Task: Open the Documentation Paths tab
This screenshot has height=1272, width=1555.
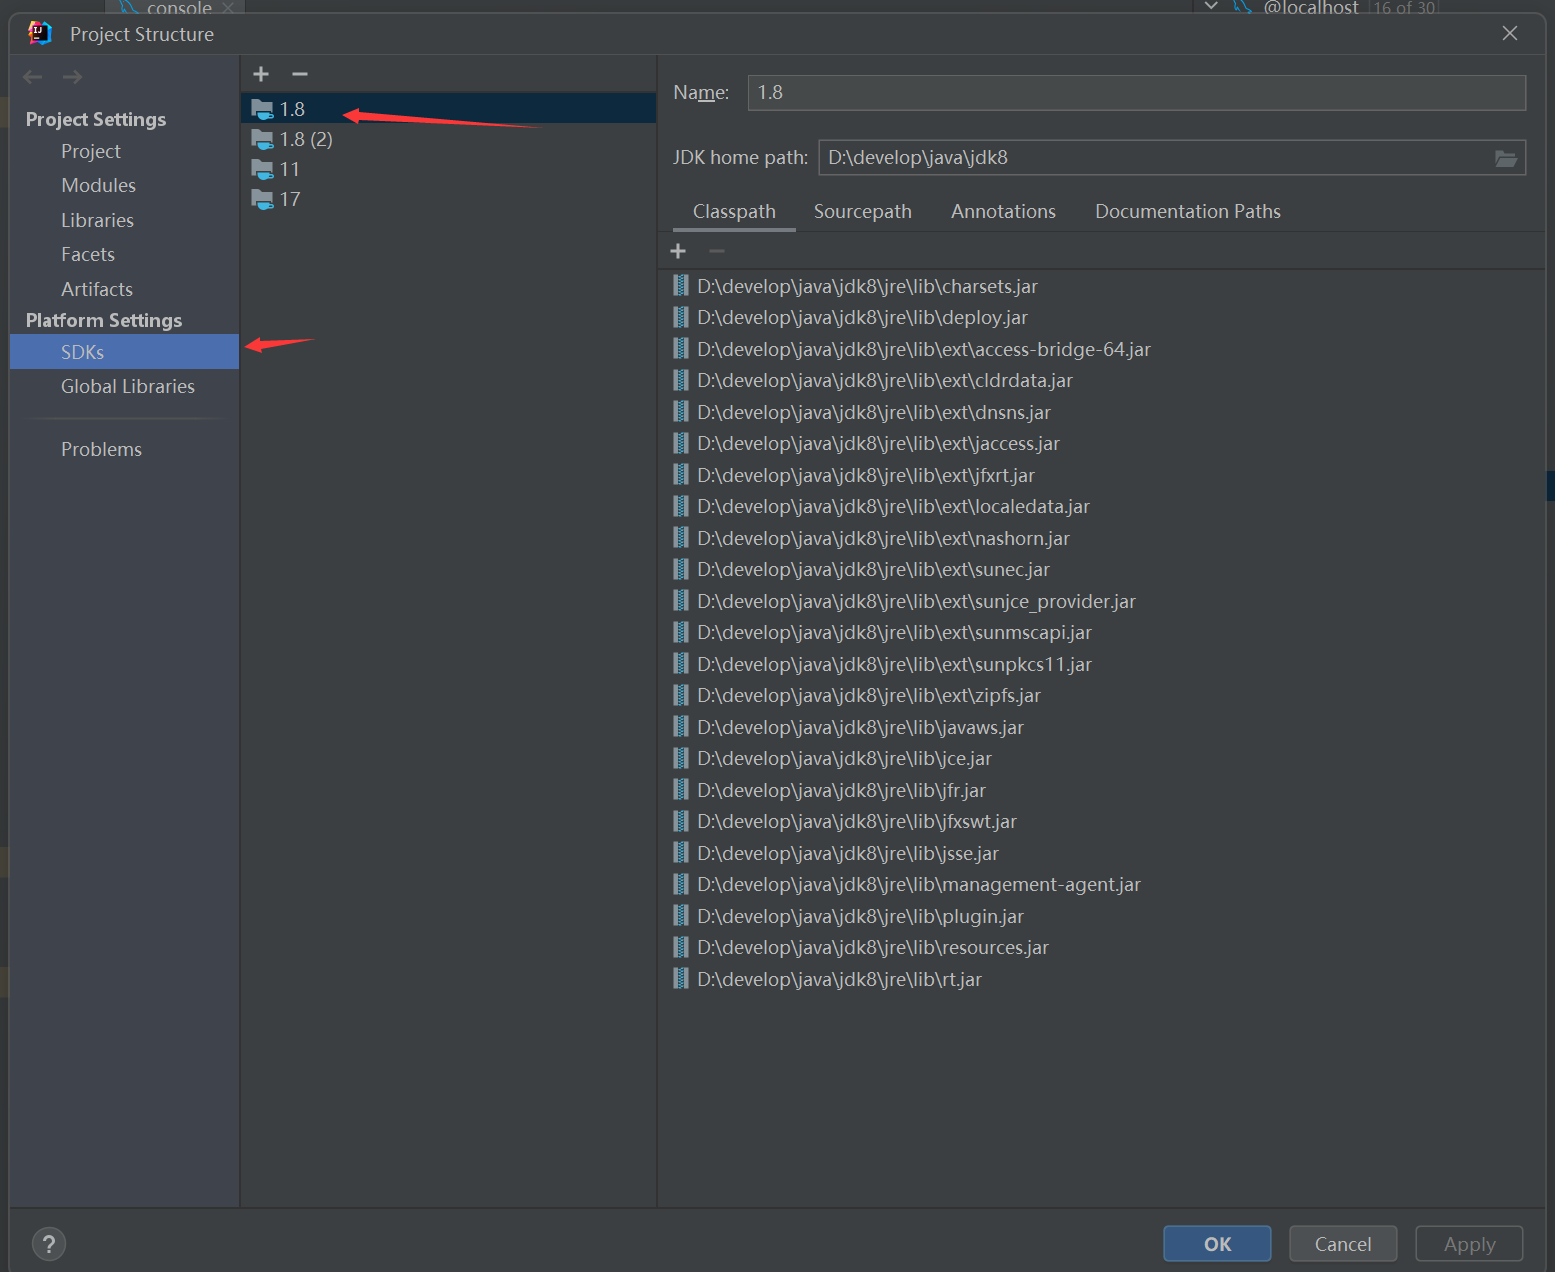Action: point(1188,211)
